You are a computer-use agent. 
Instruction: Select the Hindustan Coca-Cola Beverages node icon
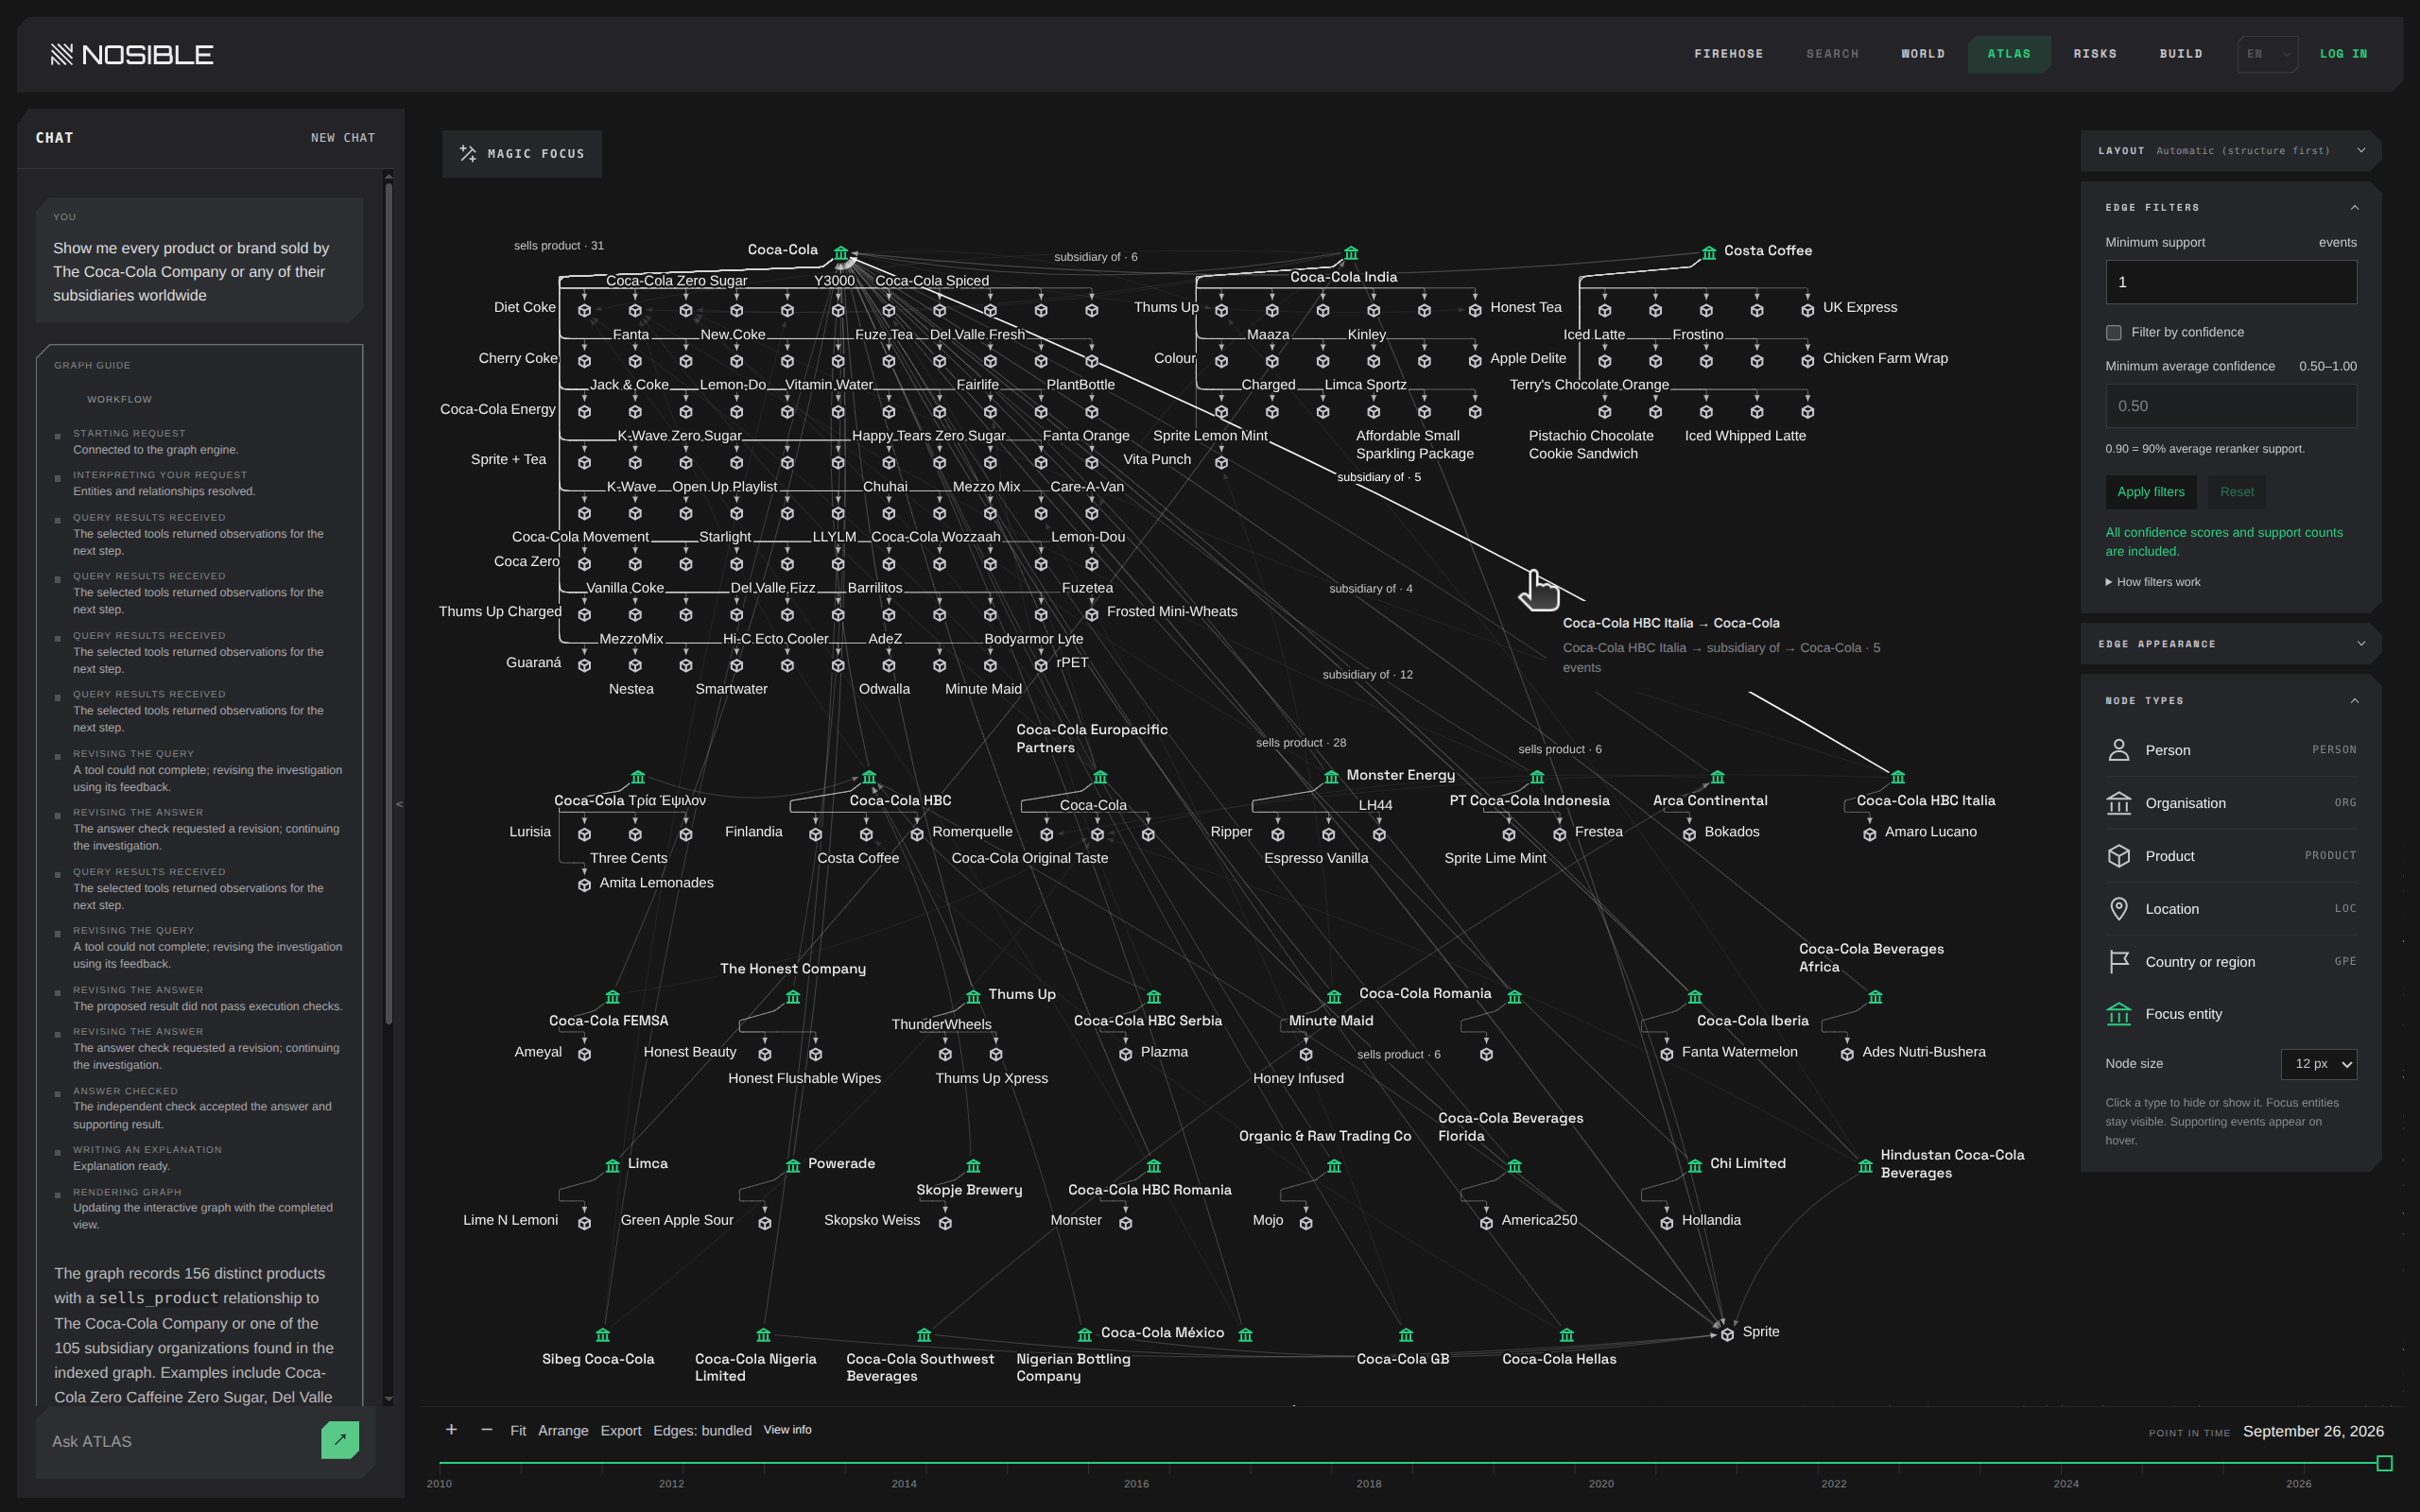tap(1865, 1166)
